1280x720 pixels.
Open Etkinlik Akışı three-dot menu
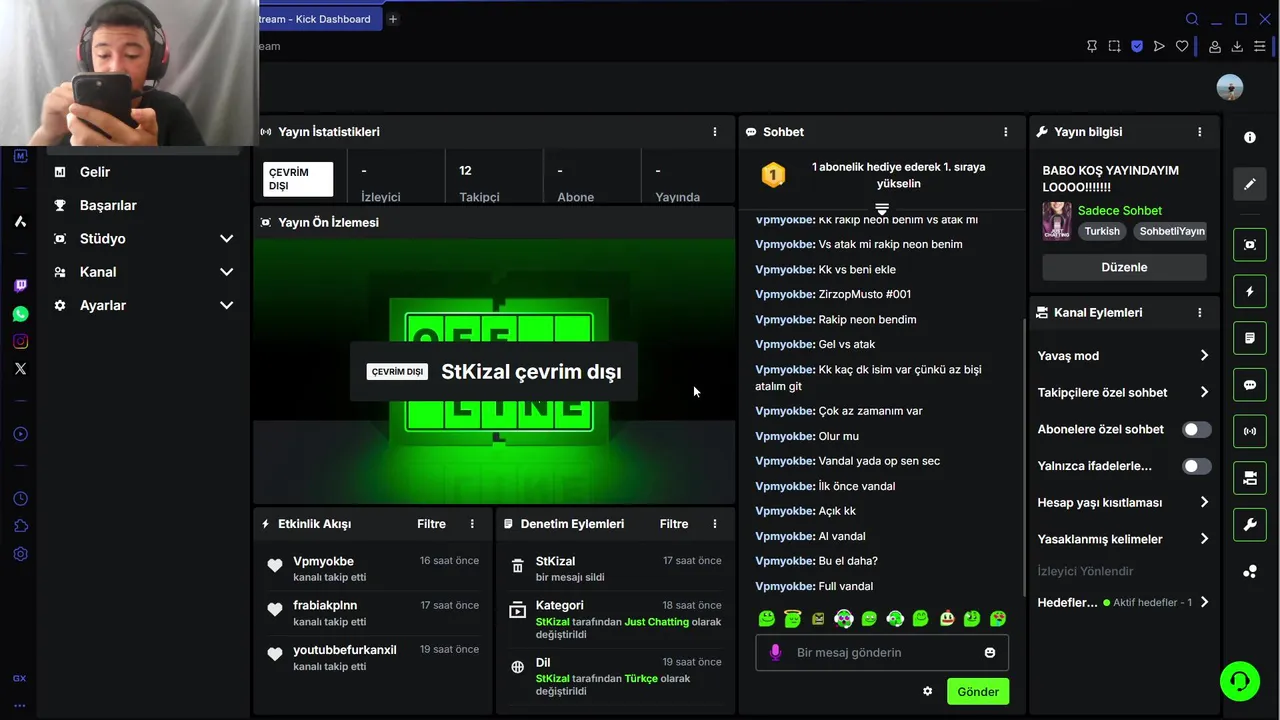472,524
